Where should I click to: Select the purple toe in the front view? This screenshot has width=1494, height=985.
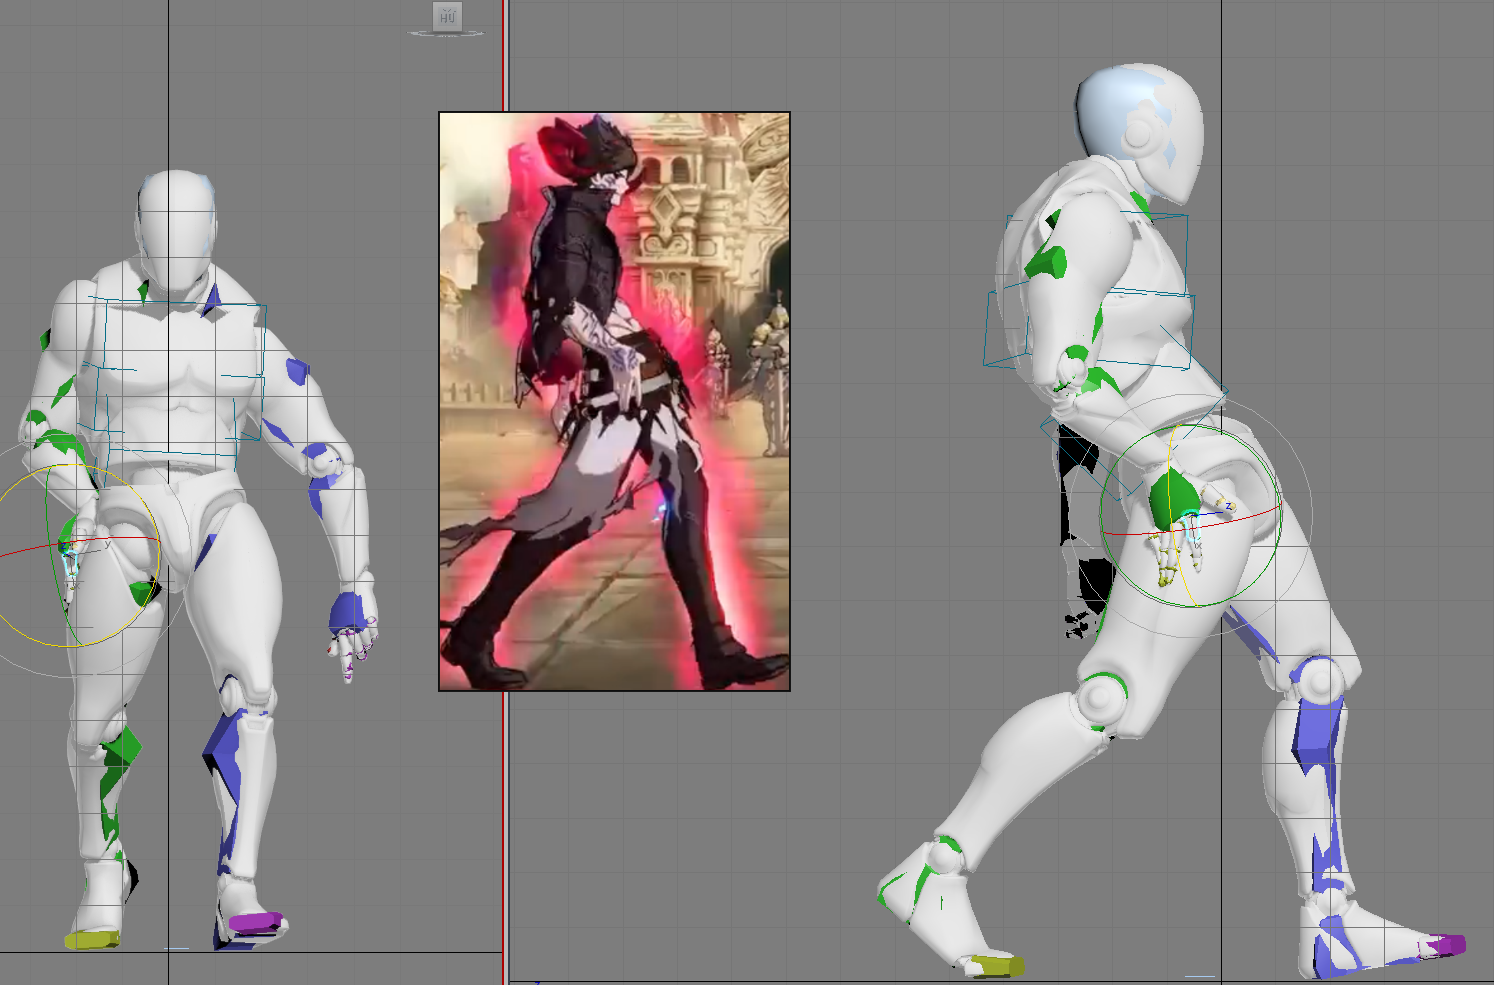(x=256, y=923)
